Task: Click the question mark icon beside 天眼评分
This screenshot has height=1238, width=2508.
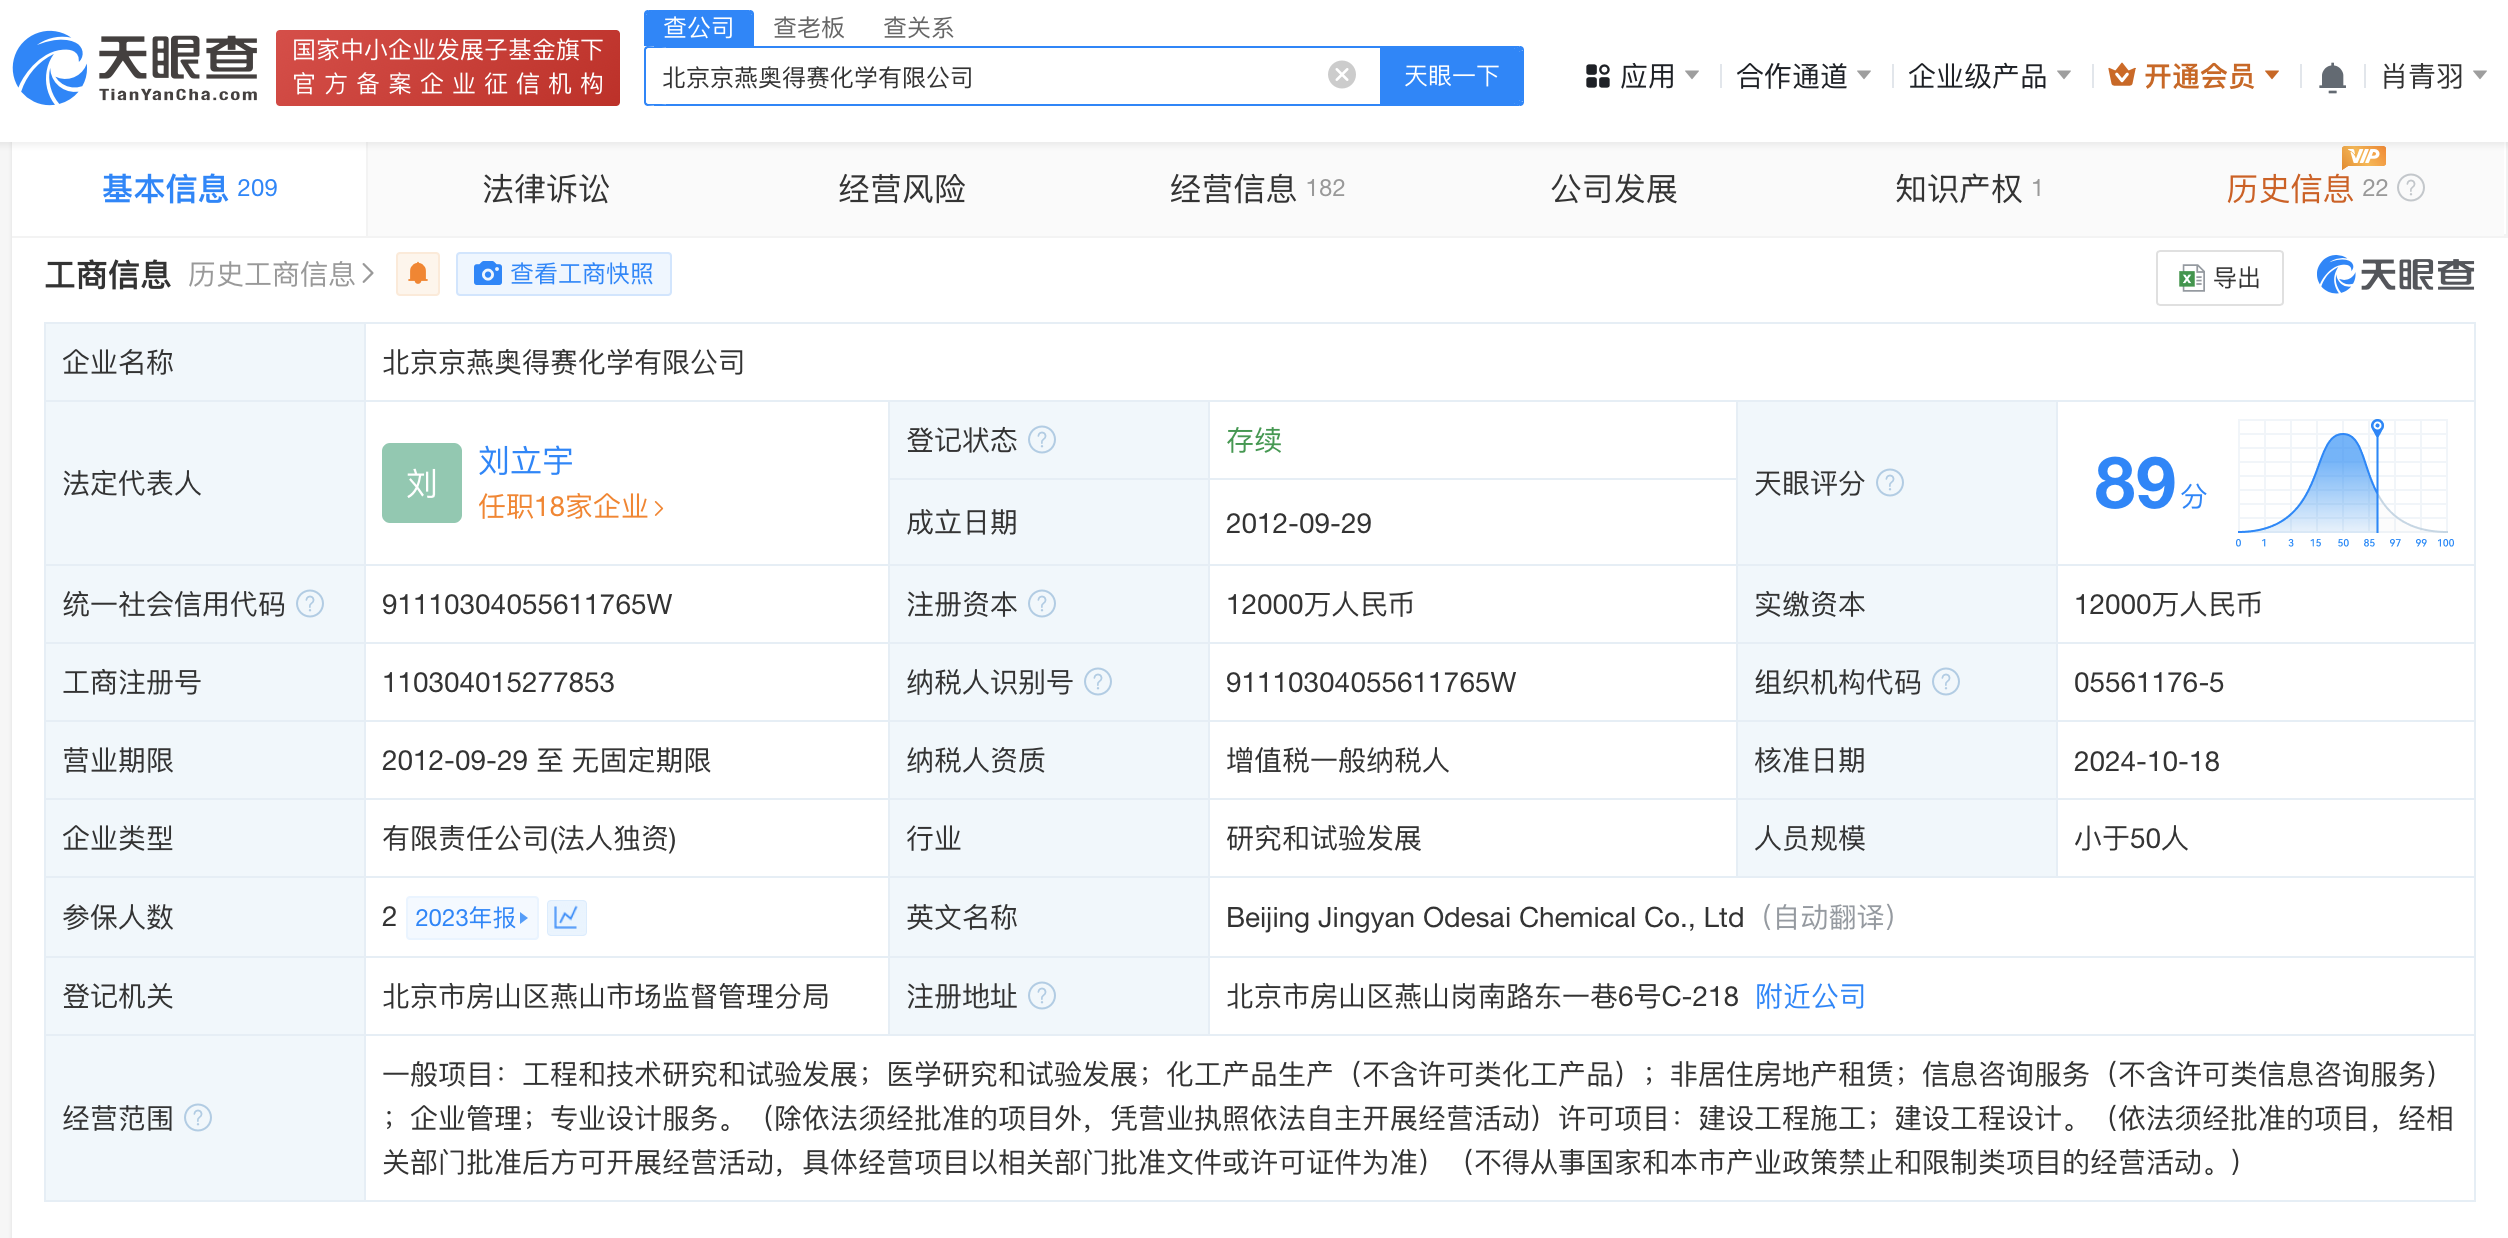Action: tap(1890, 483)
